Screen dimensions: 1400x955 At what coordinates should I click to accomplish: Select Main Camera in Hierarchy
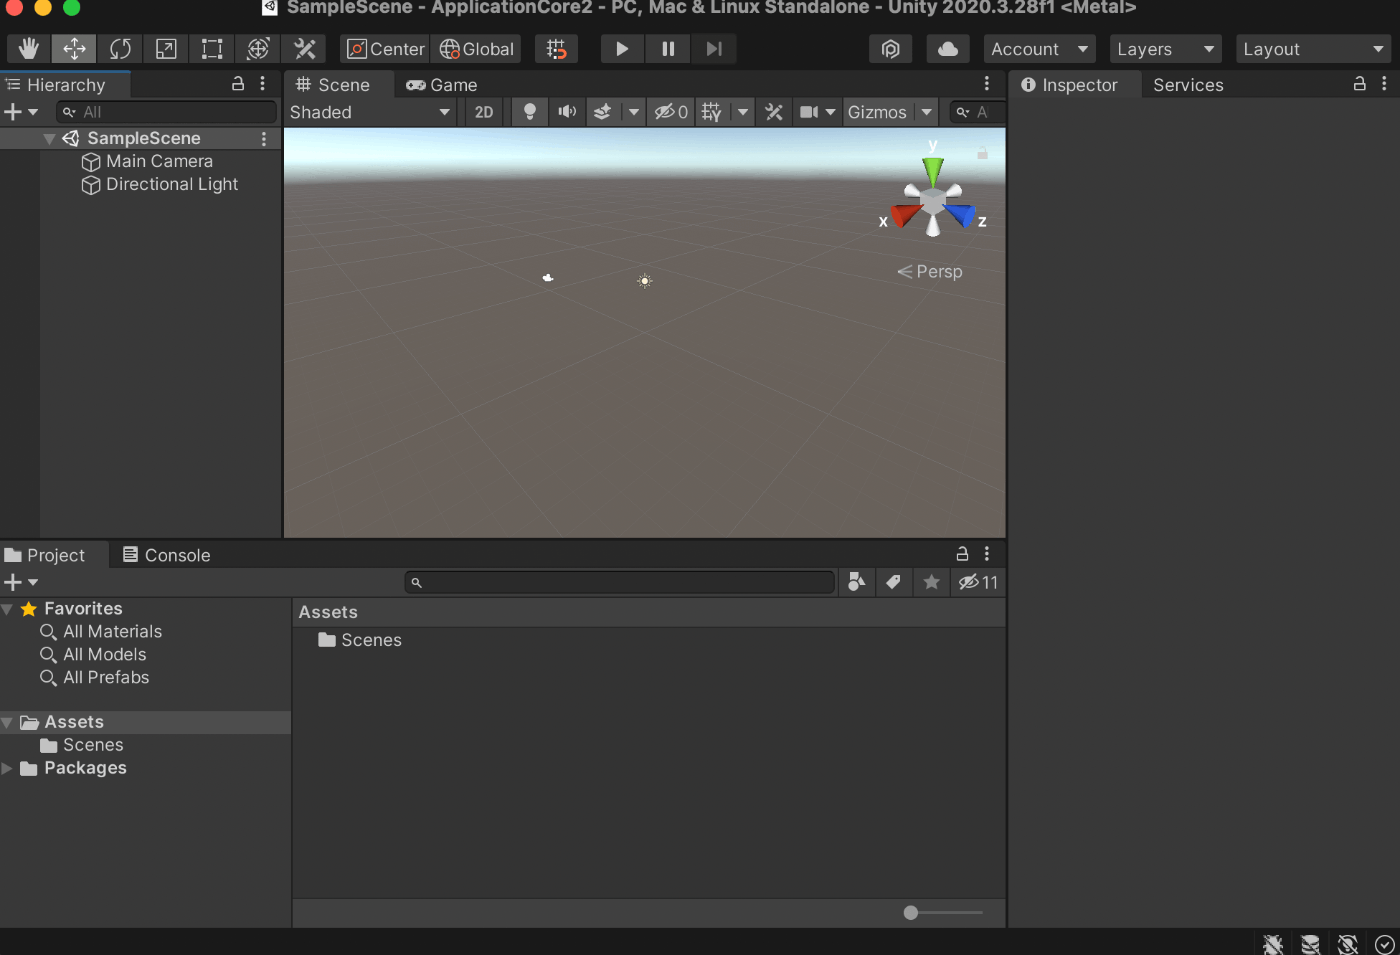pyautogui.click(x=147, y=161)
